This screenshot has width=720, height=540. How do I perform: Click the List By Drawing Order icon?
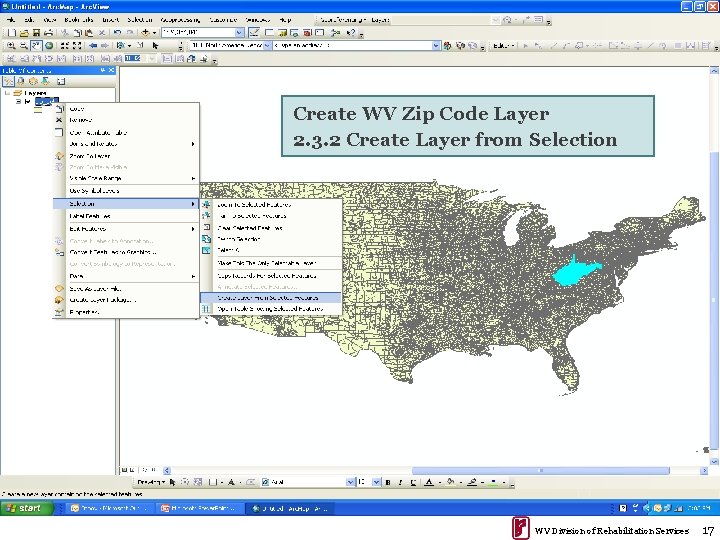[x=8, y=82]
